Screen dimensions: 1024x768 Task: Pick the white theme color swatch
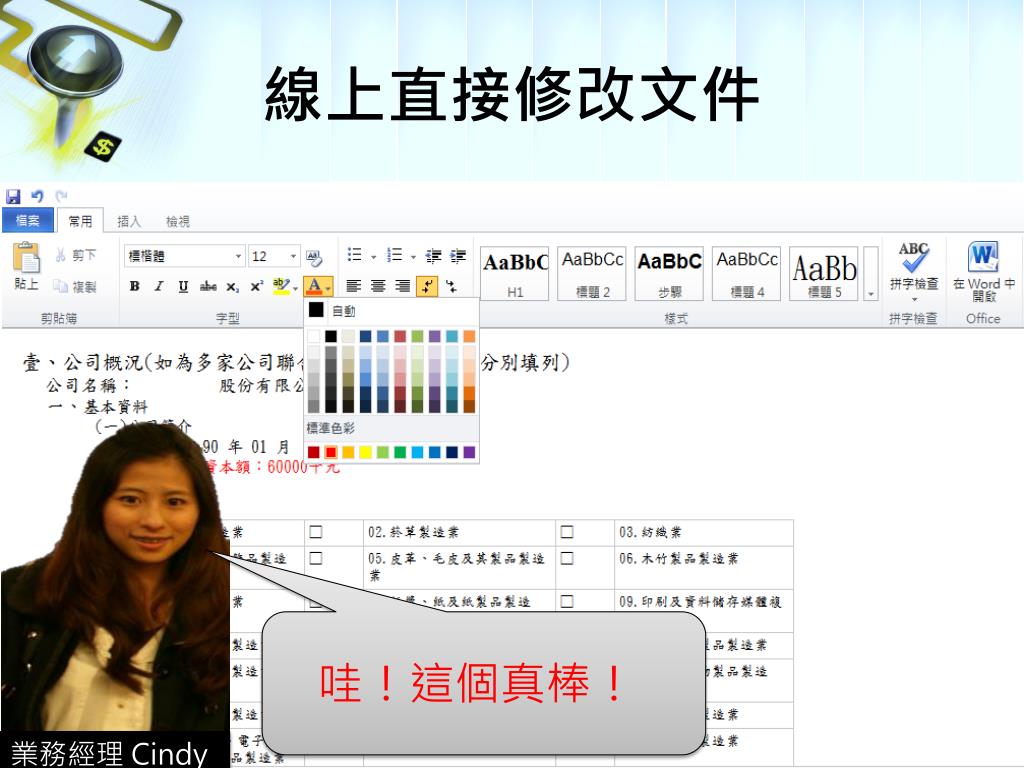(x=314, y=336)
